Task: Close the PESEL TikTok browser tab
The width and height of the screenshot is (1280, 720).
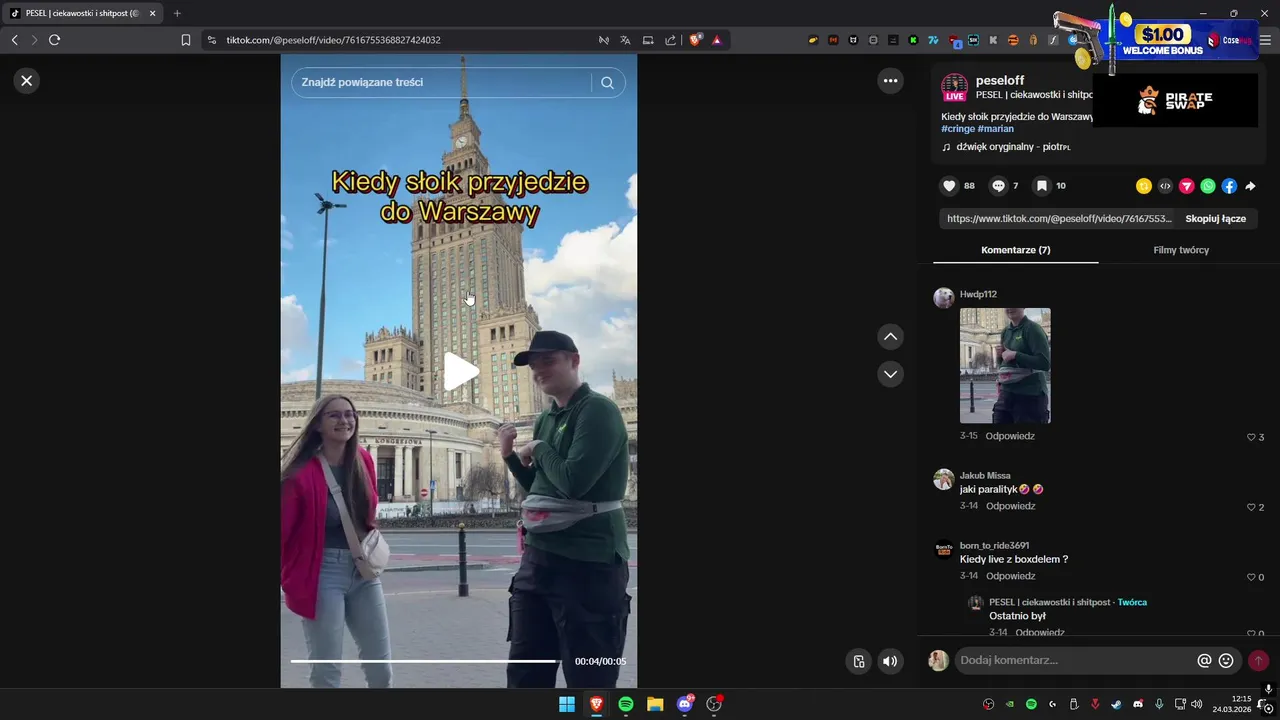Action: (x=152, y=13)
